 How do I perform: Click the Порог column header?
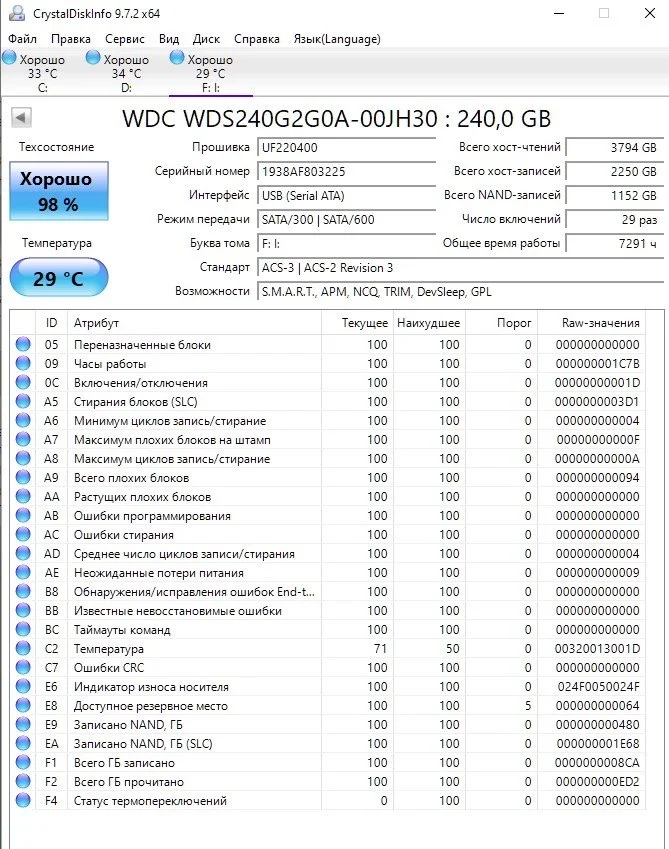(501, 323)
